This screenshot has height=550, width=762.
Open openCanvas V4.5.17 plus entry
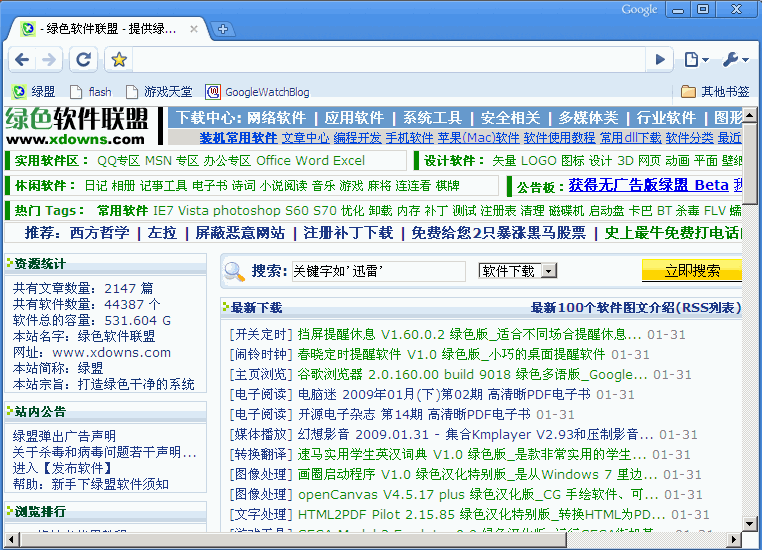(478, 495)
